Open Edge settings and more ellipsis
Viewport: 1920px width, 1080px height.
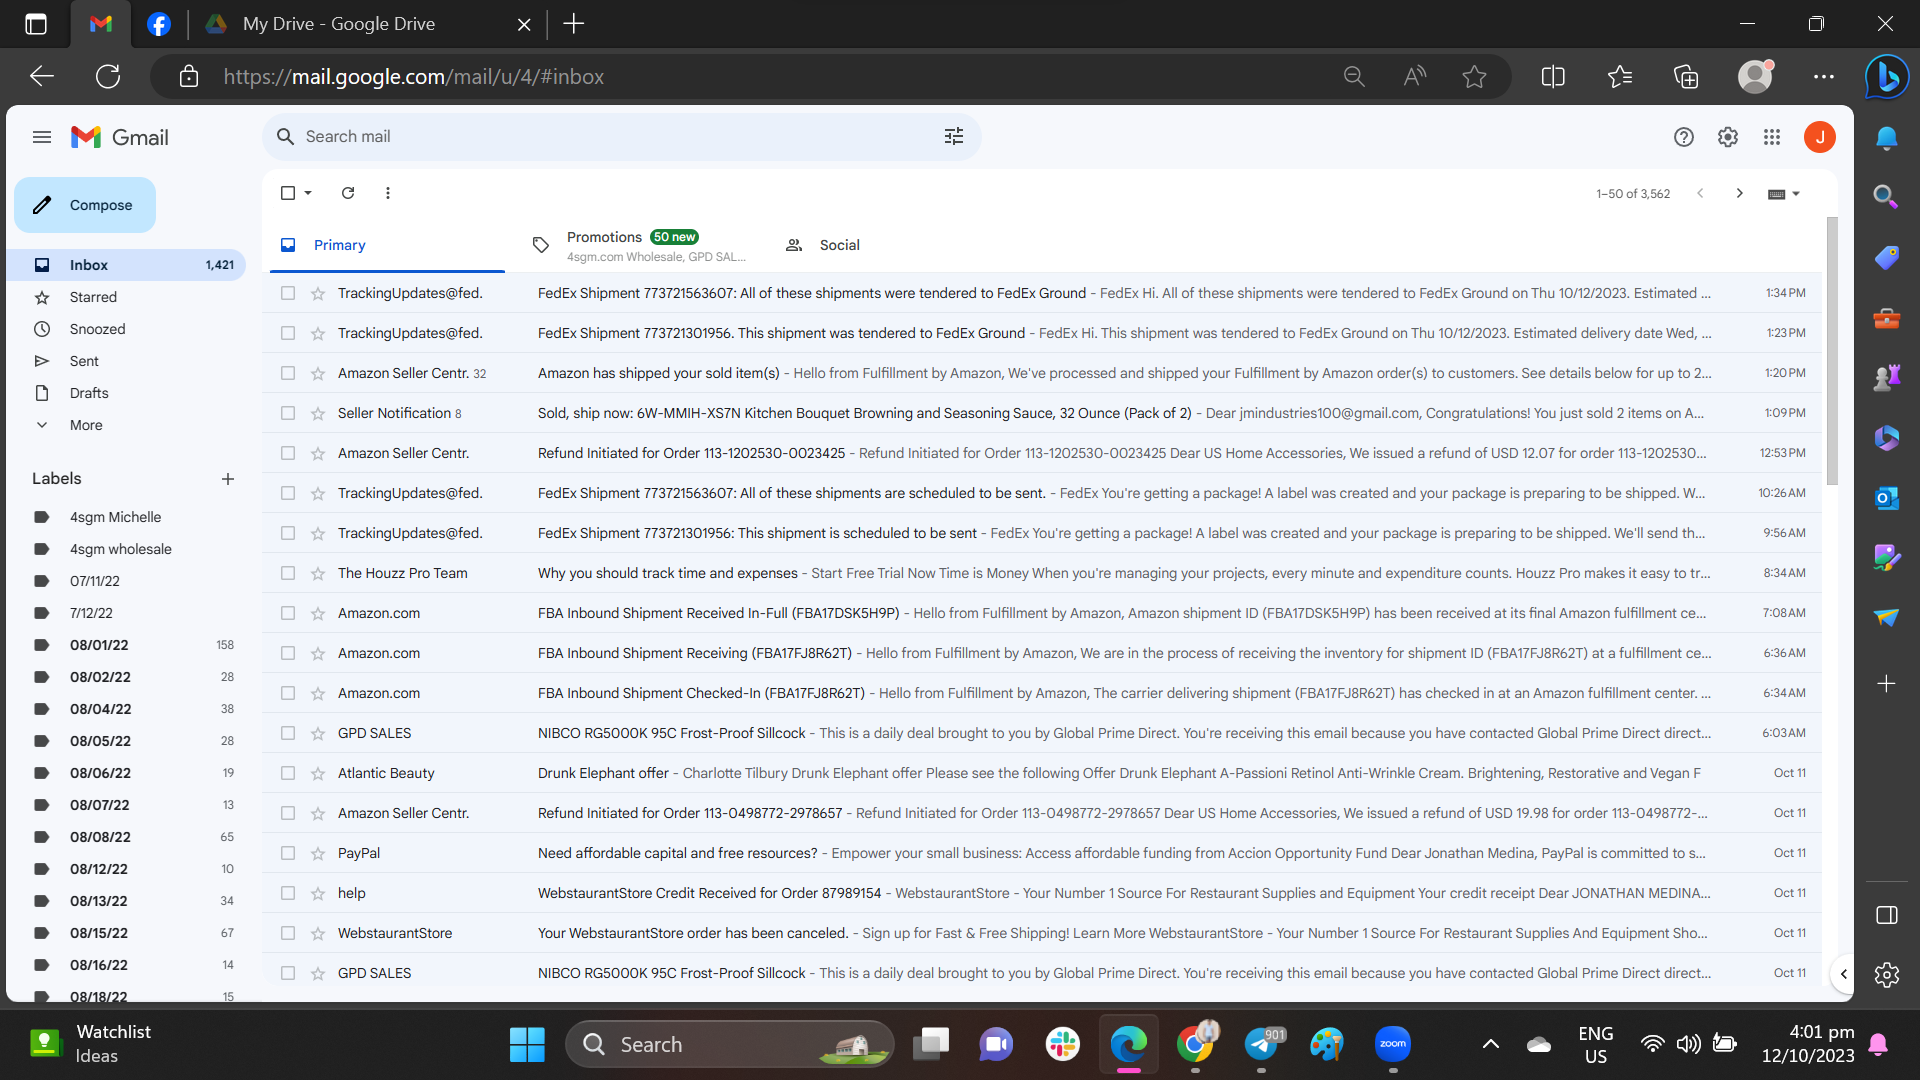(1824, 77)
